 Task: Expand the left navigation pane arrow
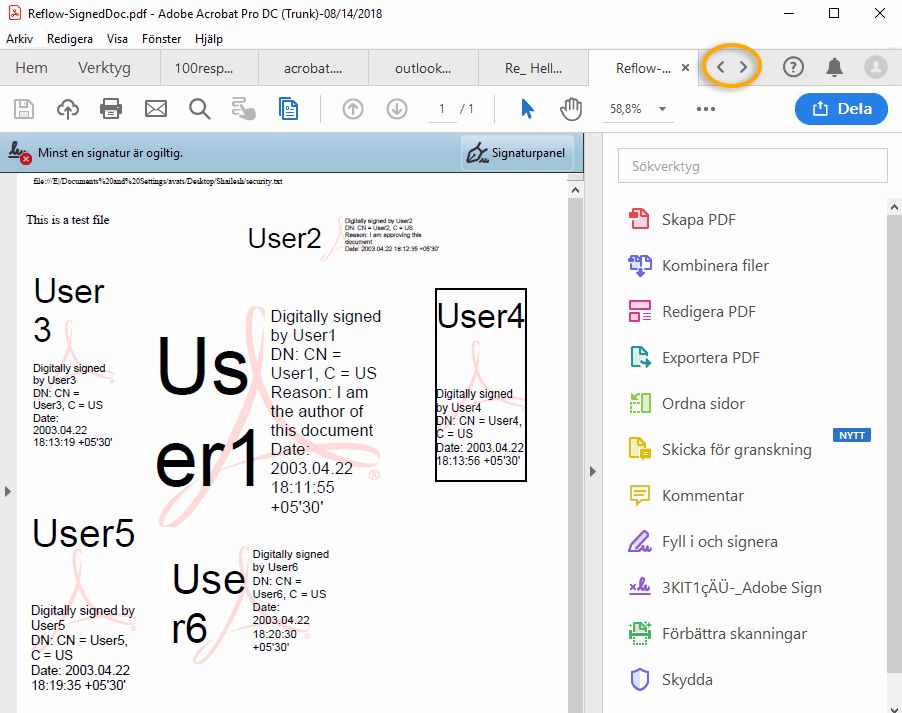(x=9, y=491)
